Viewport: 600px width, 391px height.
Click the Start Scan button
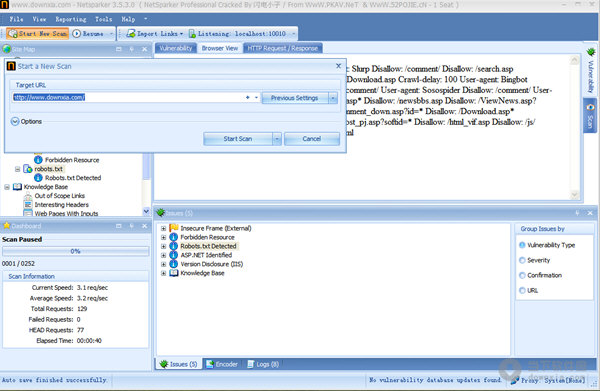[x=238, y=139]
